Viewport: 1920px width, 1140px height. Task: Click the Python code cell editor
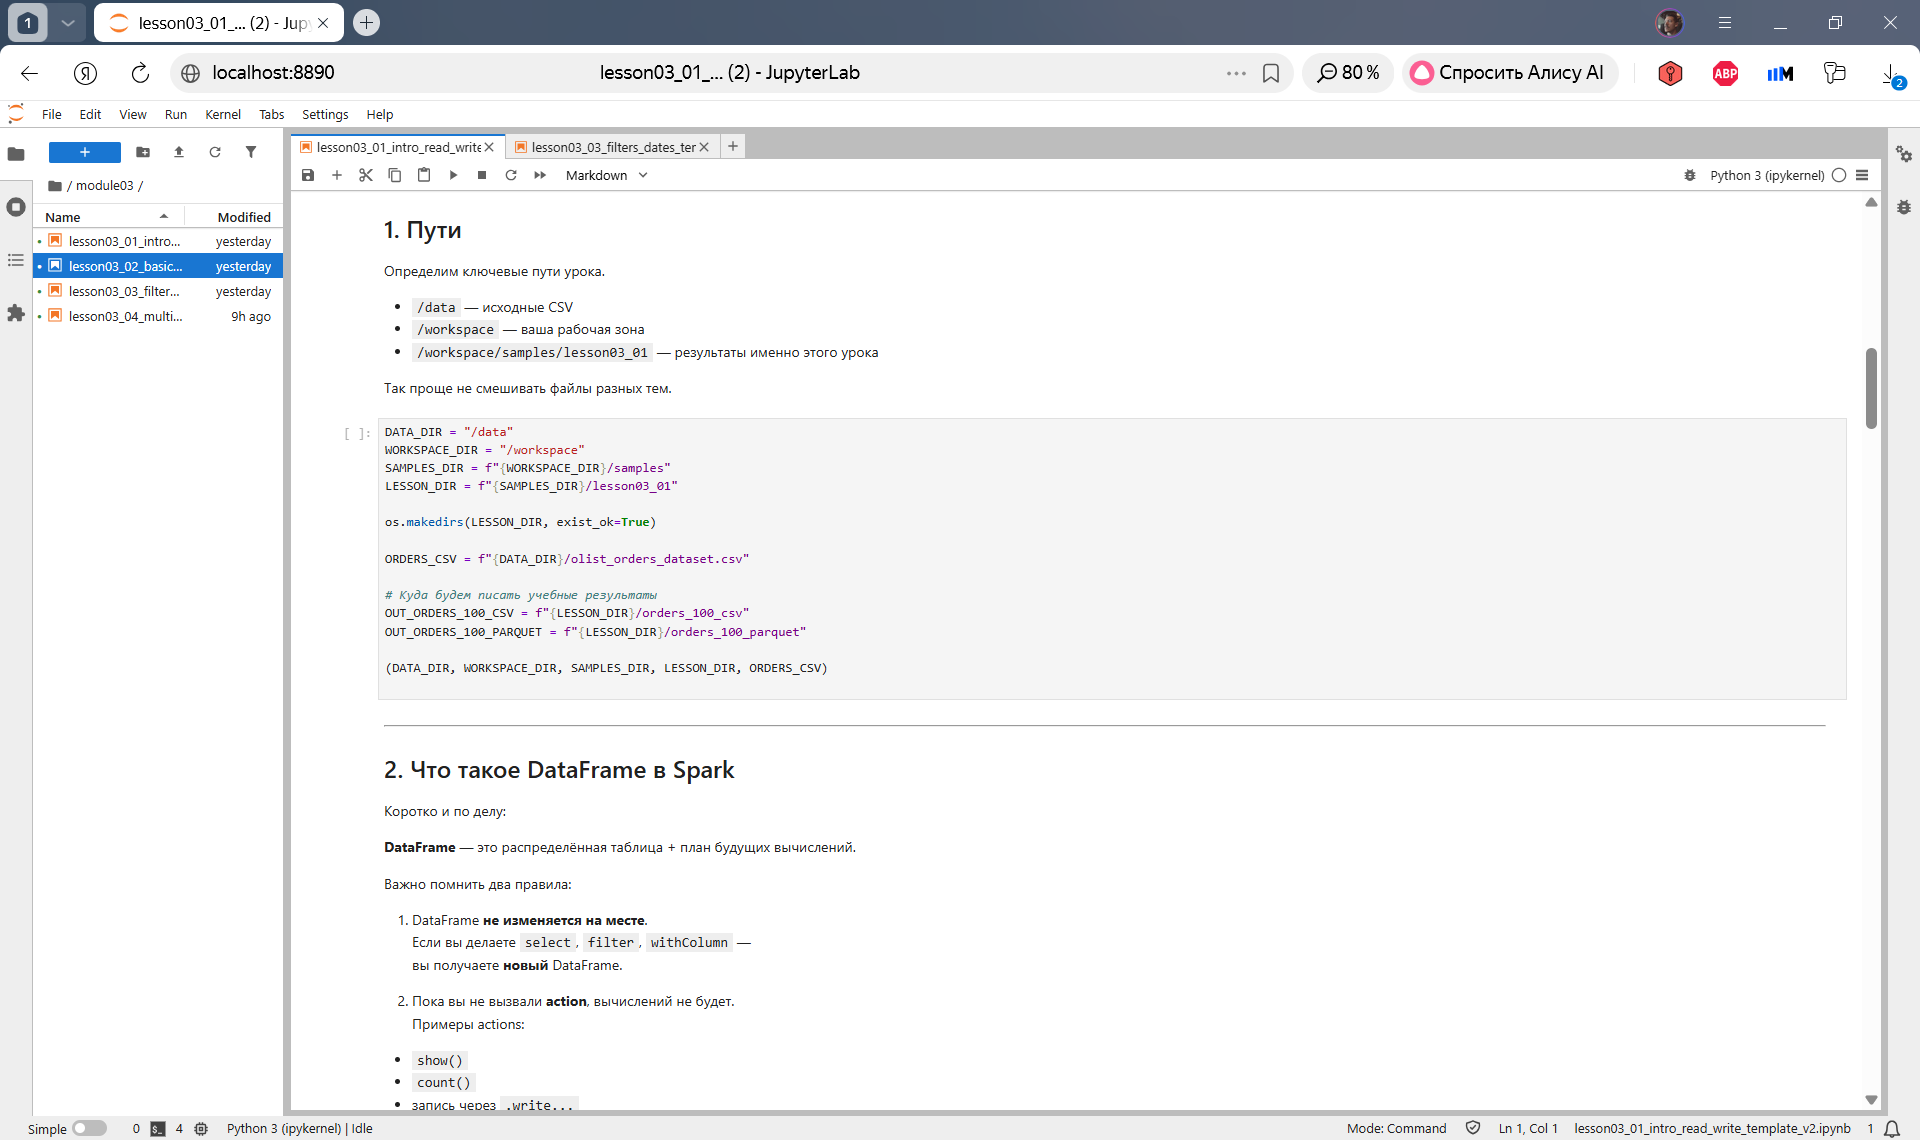click(x=1112, y=558)
